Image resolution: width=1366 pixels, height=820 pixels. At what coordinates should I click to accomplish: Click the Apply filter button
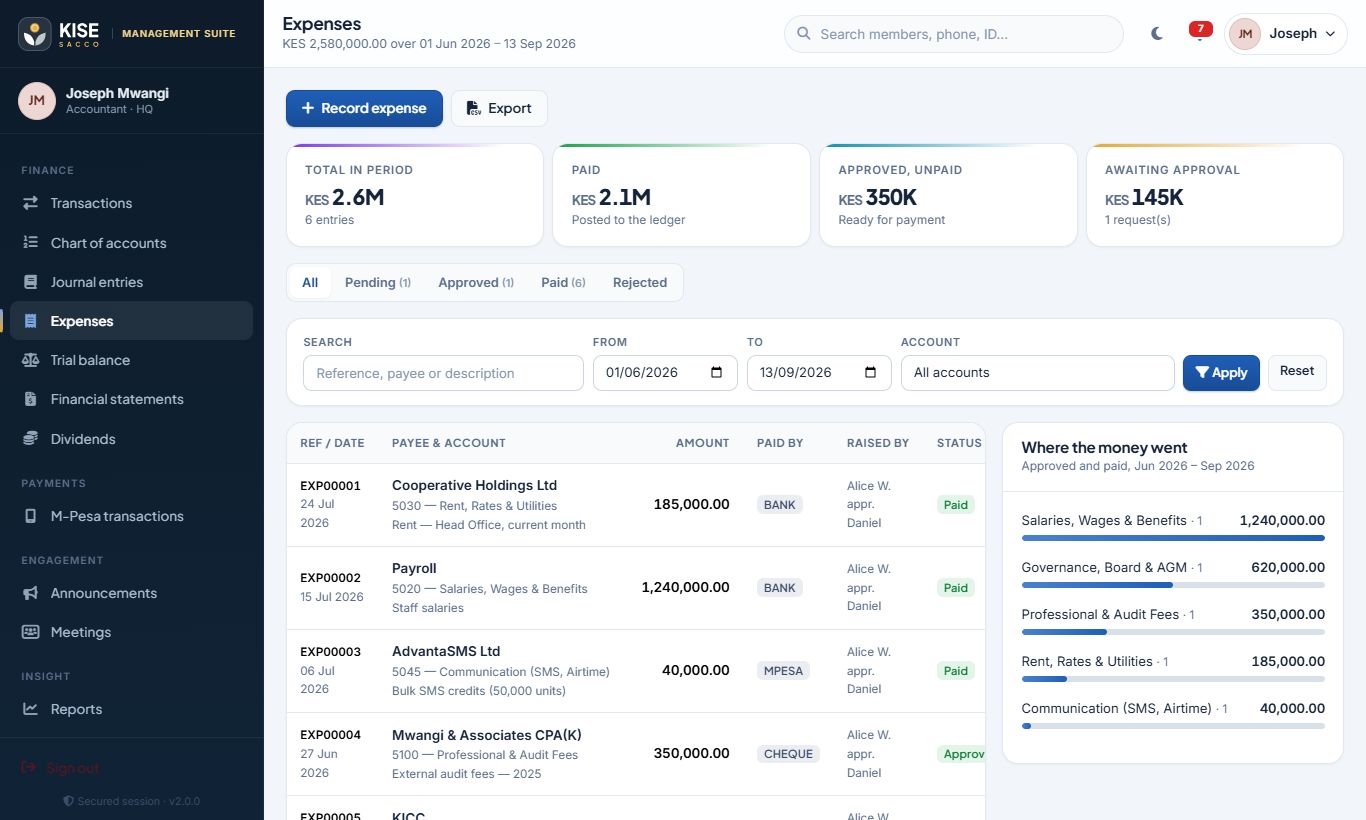point(1221,373)
